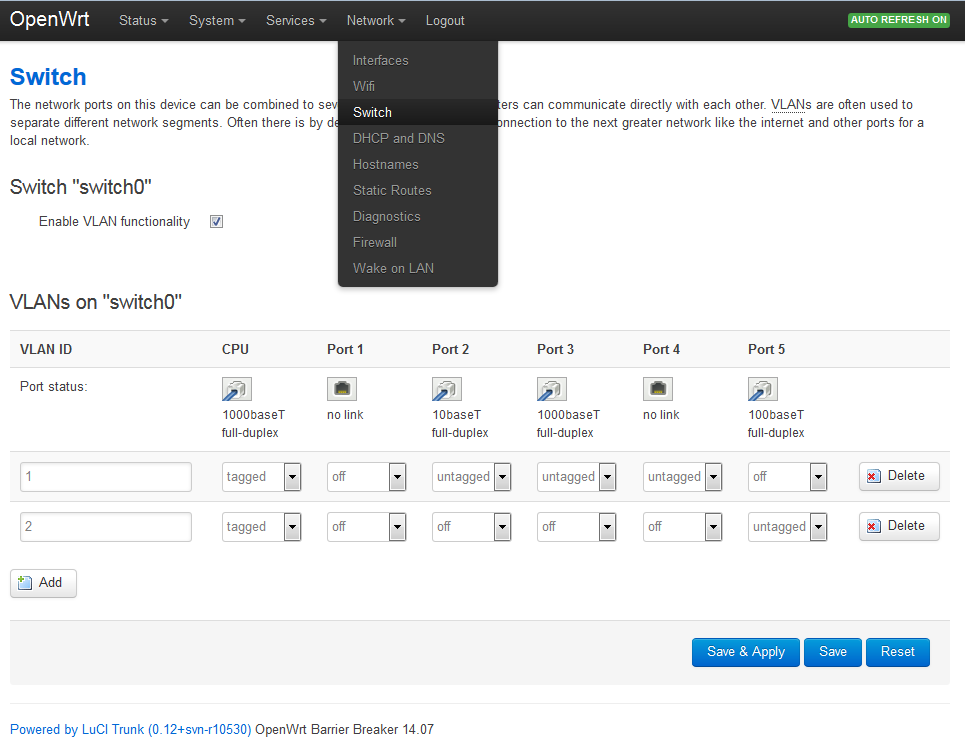The width and height of the screenshot is (965, 748).
Task: Click the Port 5 column header
Action: click(766, 349)
